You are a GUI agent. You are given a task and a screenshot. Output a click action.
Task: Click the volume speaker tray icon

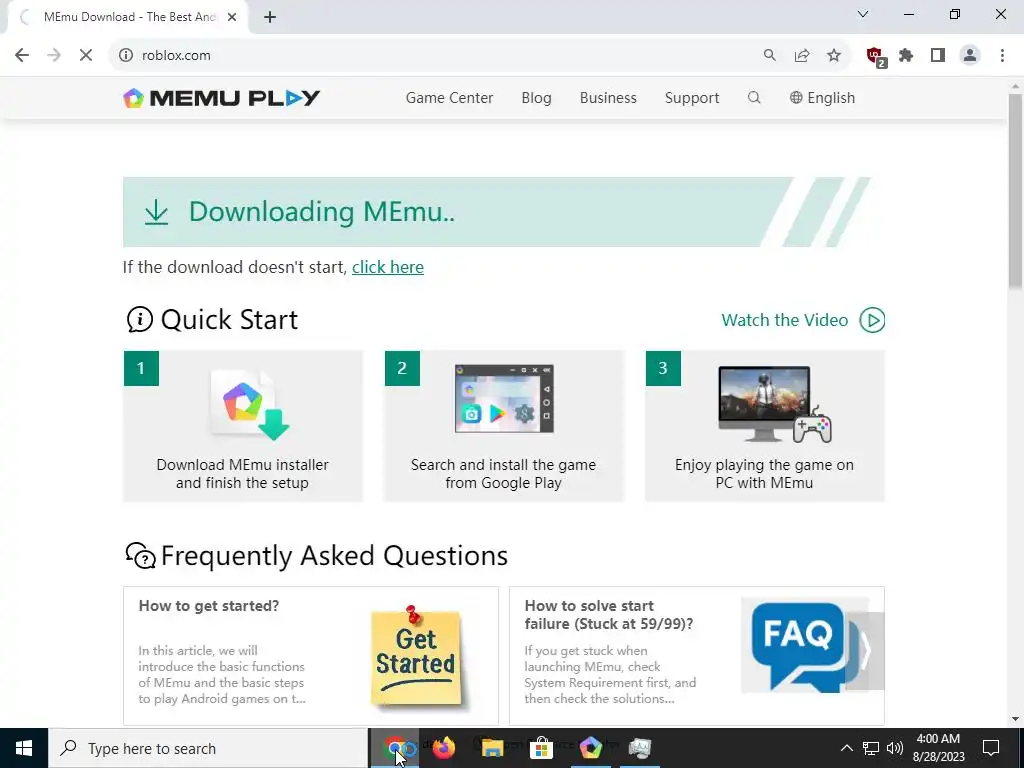pos(895,748)
